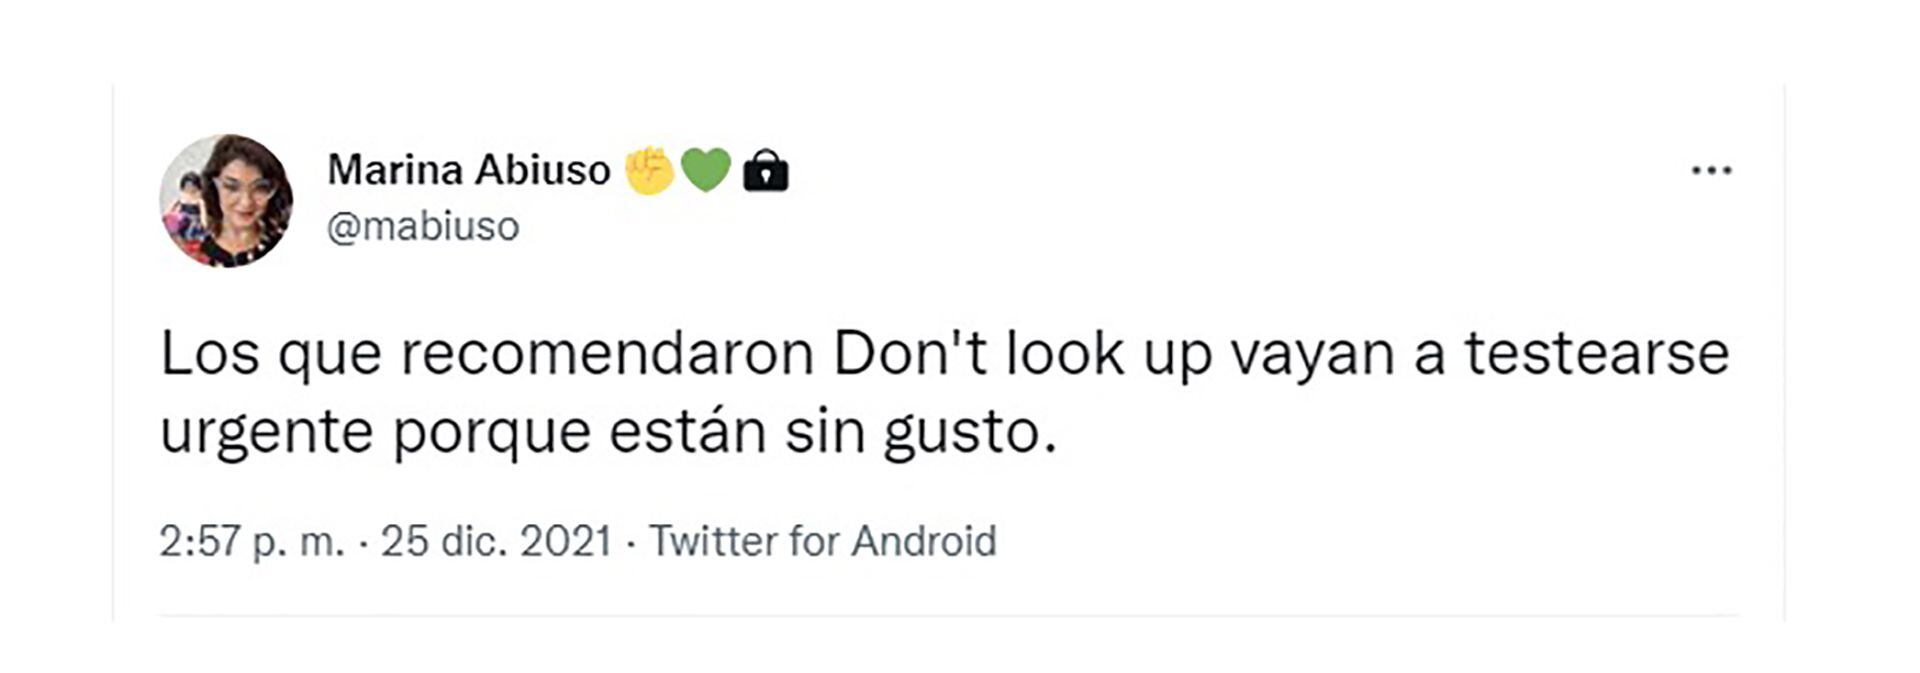Open the Twitter for Android source link
1920x673 pixels.
[822, 541]
